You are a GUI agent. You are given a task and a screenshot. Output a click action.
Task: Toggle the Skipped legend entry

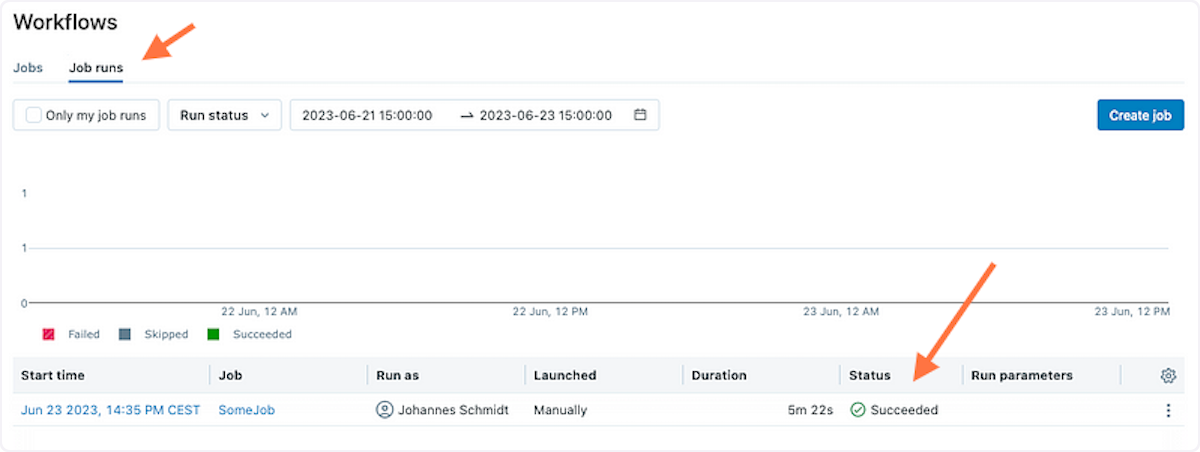(153, 334)
